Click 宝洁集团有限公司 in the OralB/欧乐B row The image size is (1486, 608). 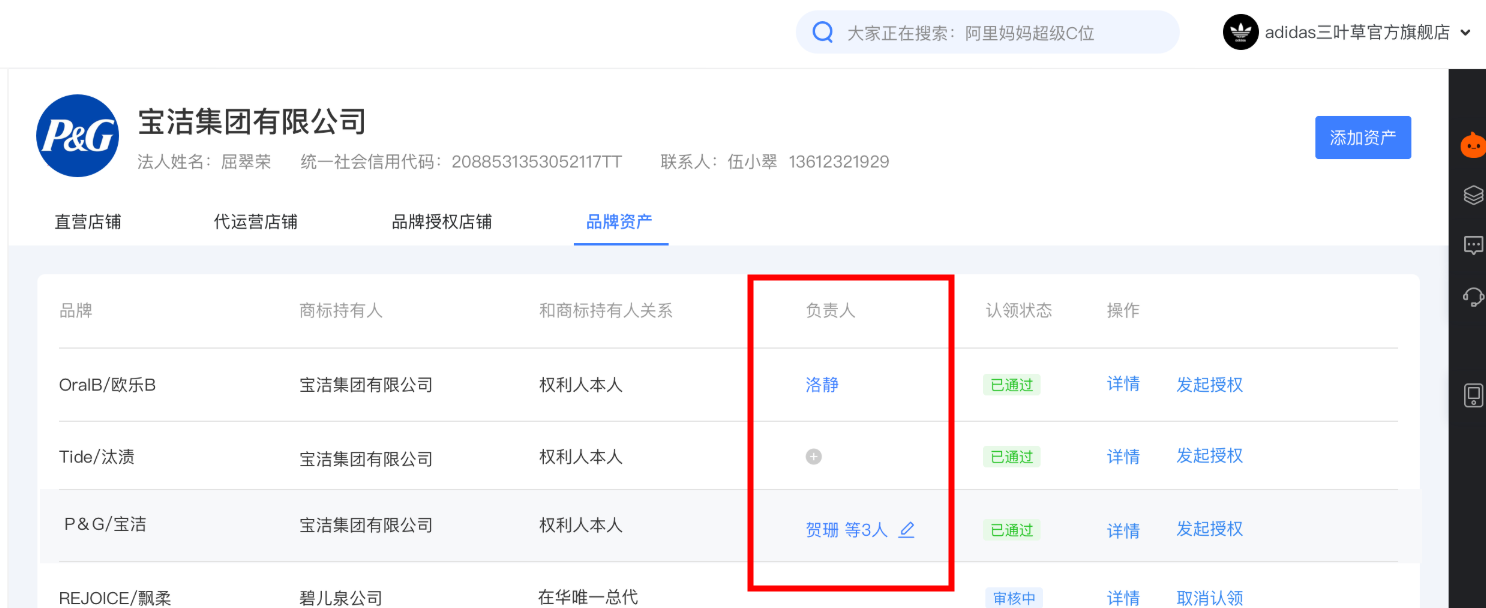tap(366, 384)
